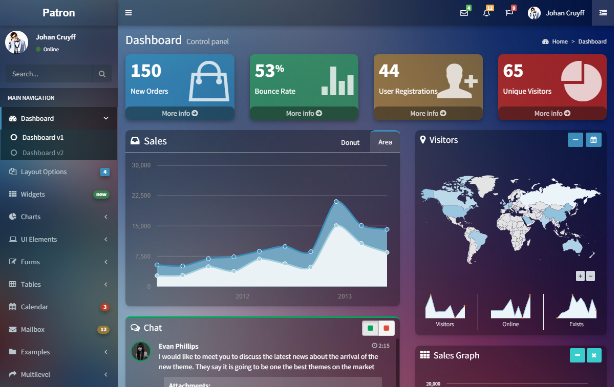This screenshot has height=387, width=614.
Task: Set chat status with red toggle button
Action: point(386,328)
